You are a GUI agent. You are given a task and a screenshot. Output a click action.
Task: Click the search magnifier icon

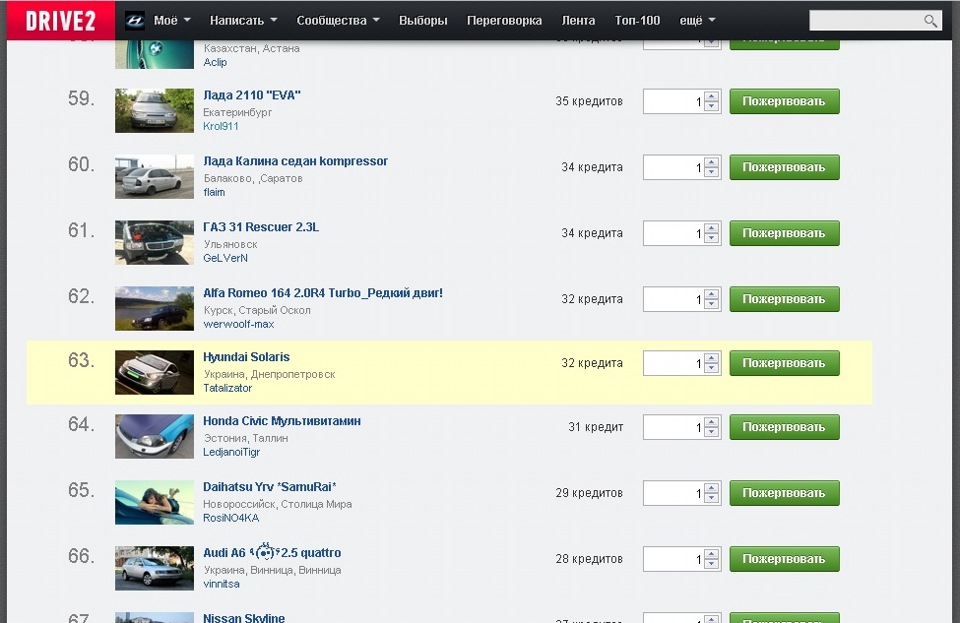(x=931, y=21)
